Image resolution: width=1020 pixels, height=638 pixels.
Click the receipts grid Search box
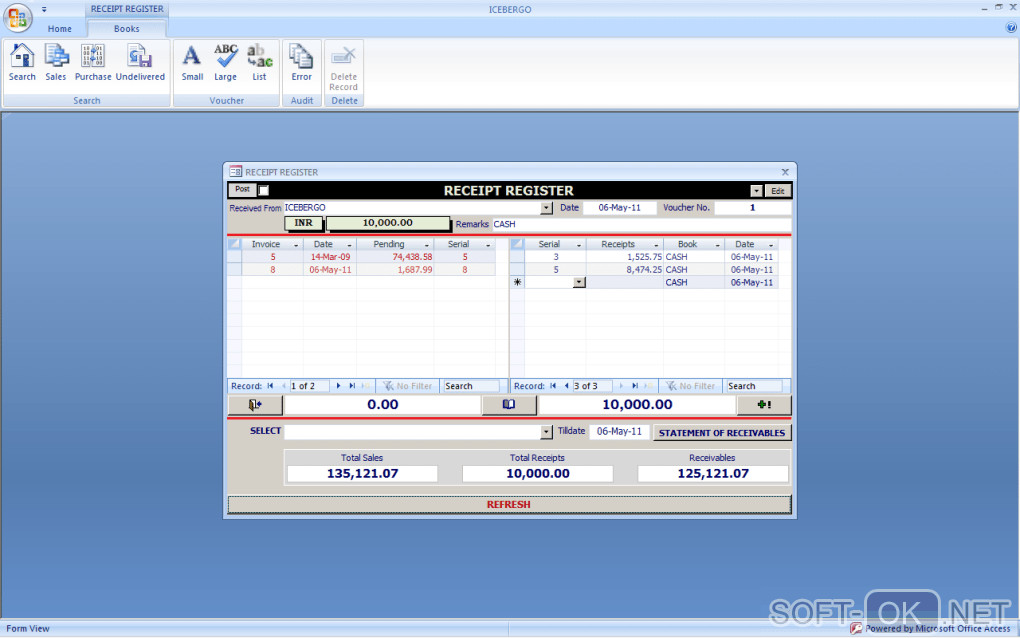[x=754, y=386]
